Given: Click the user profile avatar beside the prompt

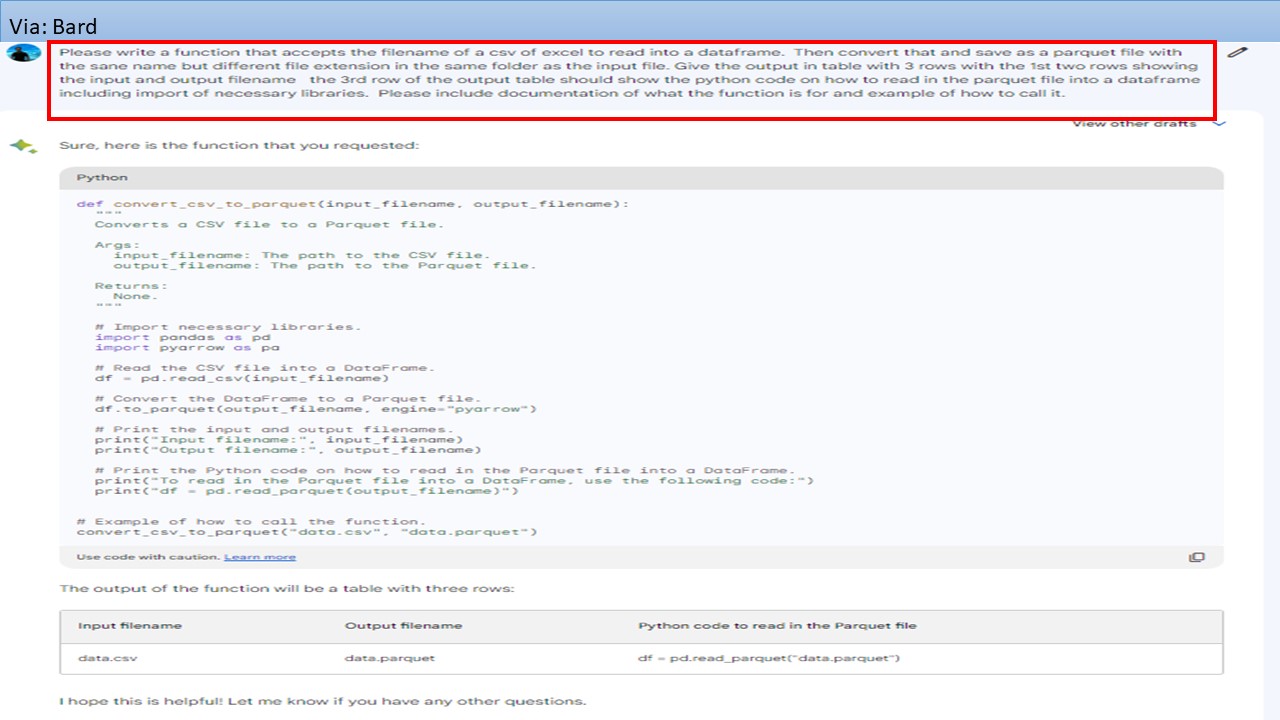Looking at the screenshot, I should click(x=24, y=53).
